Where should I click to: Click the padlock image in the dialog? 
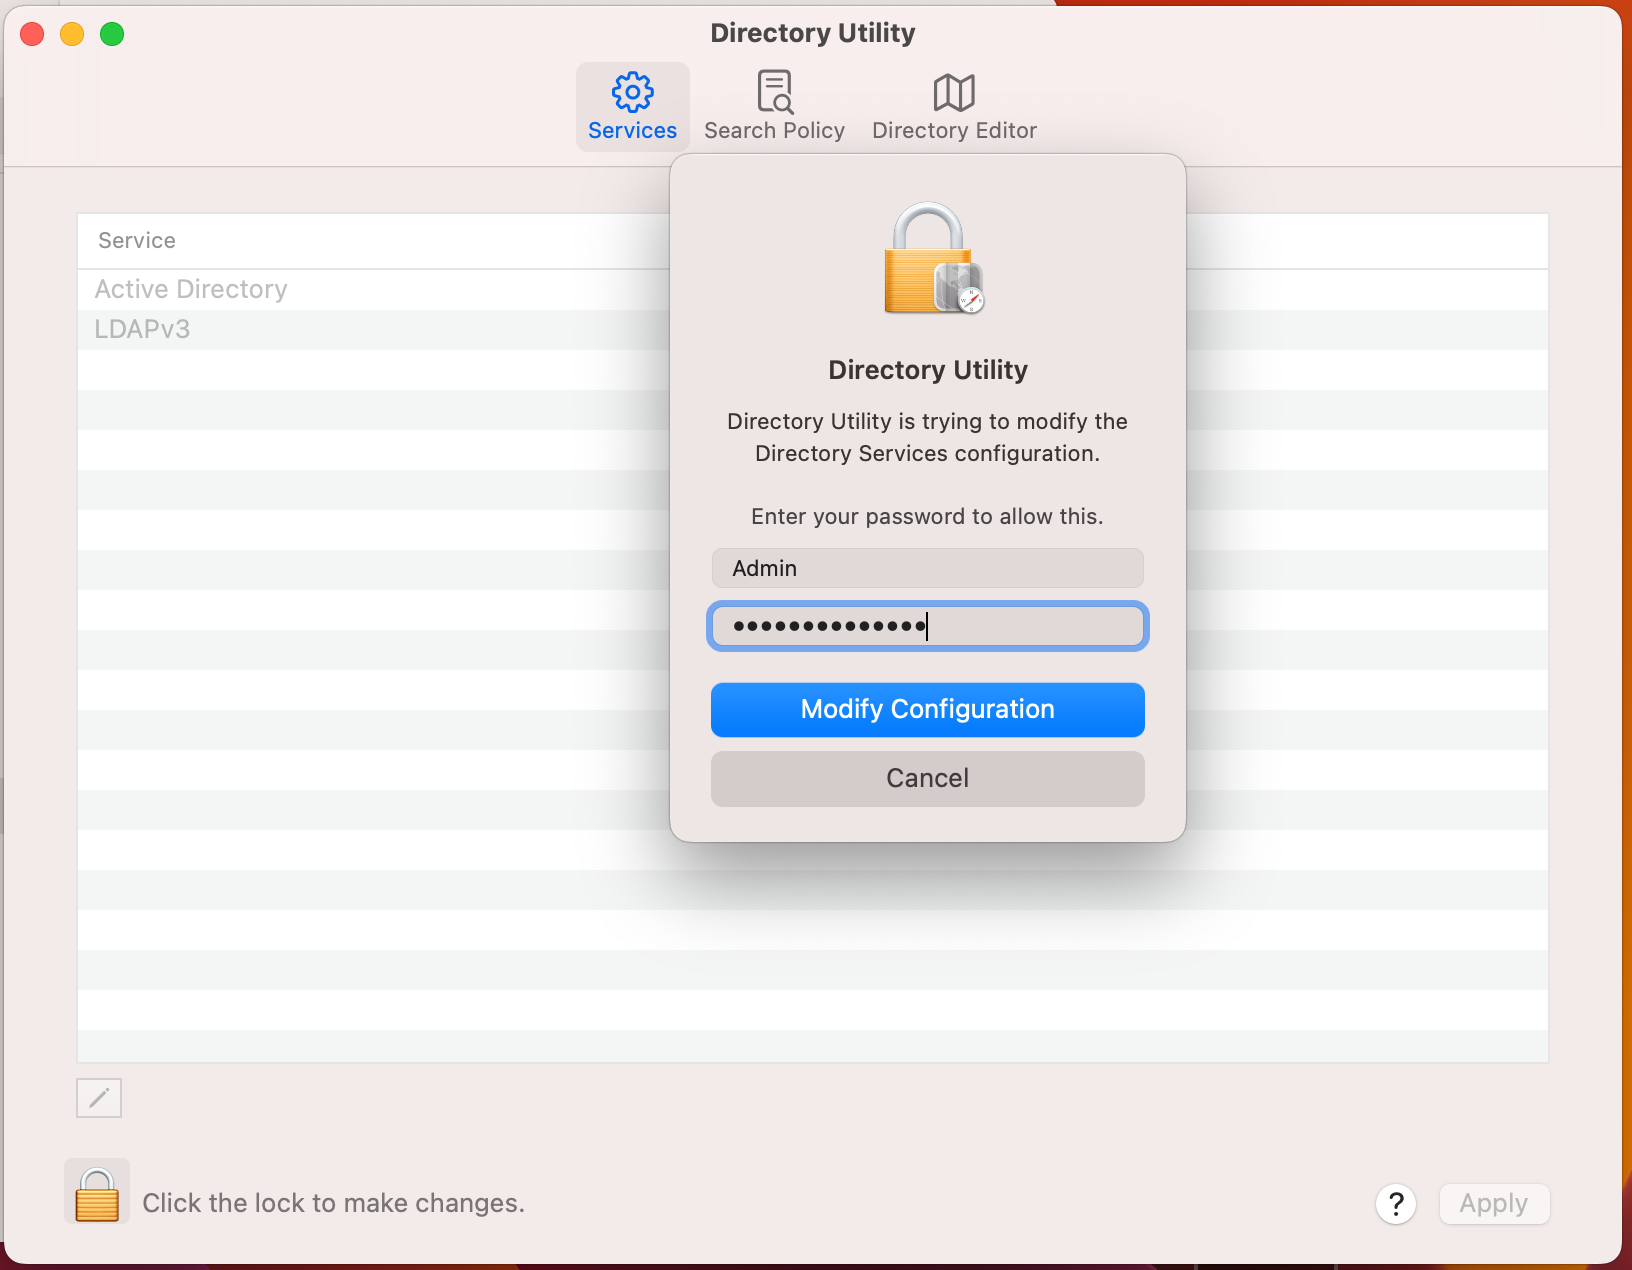point(934,258)
